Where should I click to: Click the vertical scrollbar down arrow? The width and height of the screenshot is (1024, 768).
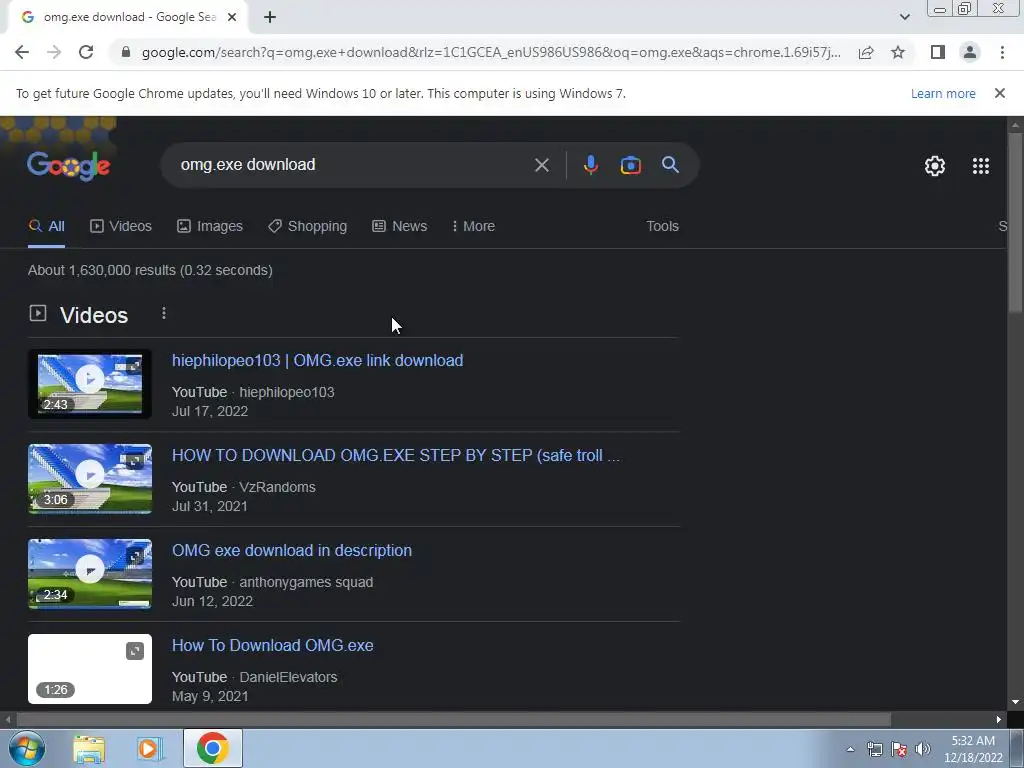click(1015, 702)
